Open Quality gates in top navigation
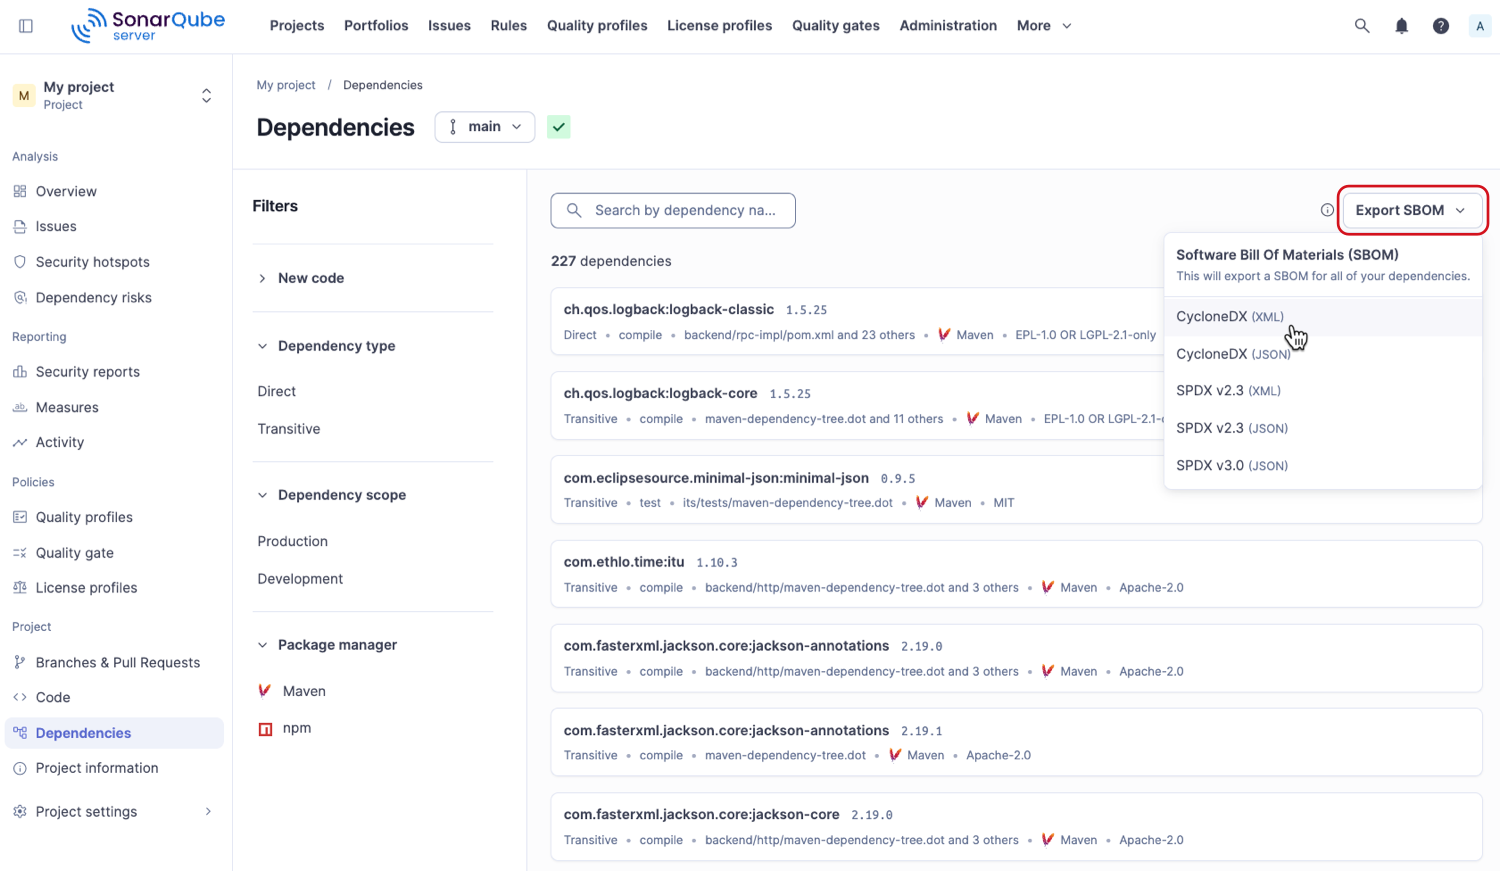1500x871 pixels. pyautogui.click(x=836, y=26)
